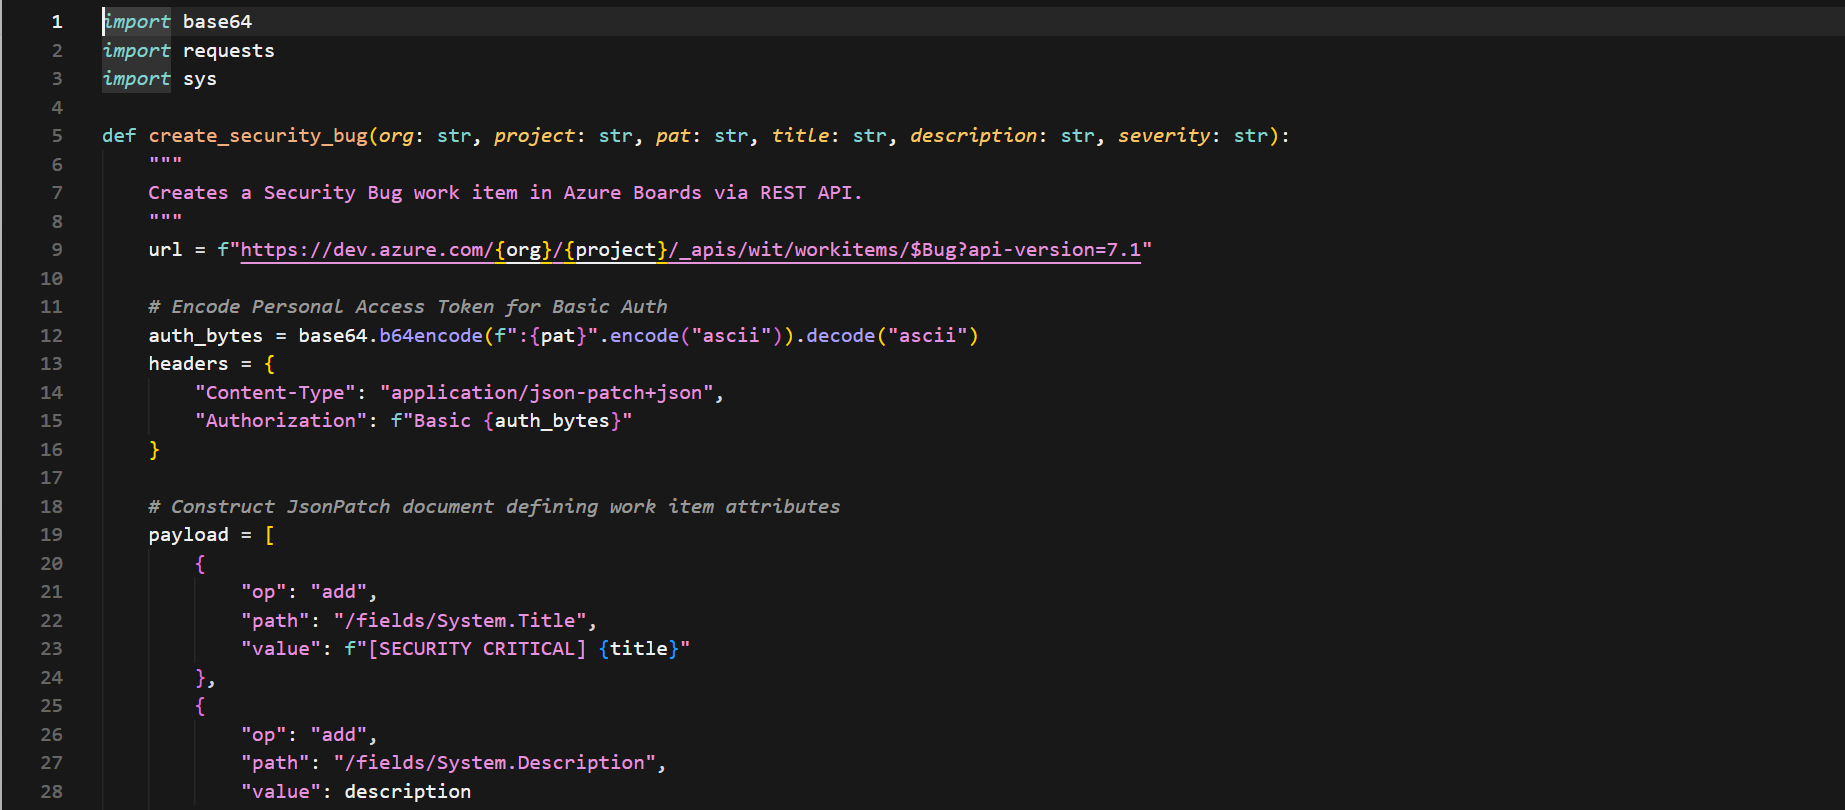Click the '[SECURITY CRITICAL]' text on line 23
1845x810 pixels.
click(477, 649)
